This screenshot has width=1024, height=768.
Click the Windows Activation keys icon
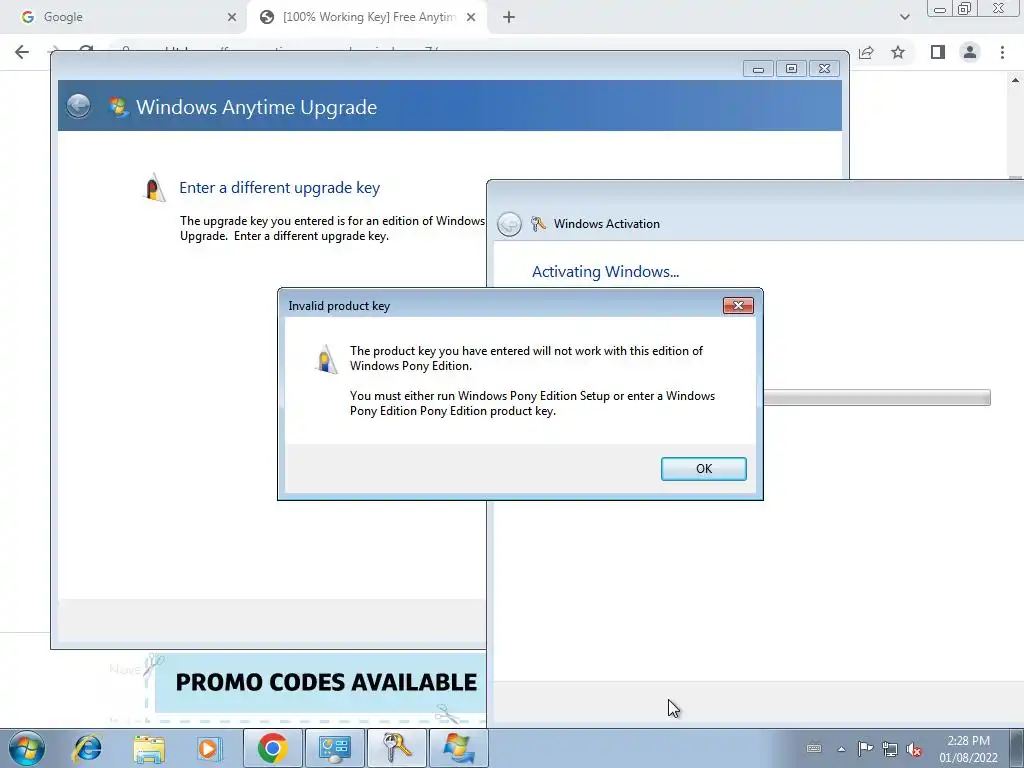click(x=538, y=223)
